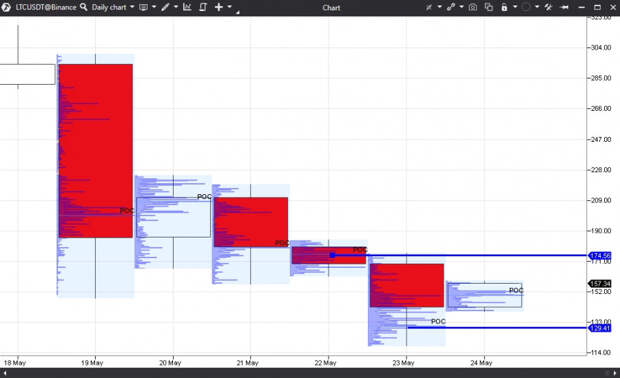Click the dark circle color selector
This screenshot has height=378, width=620.
point(525,7)
